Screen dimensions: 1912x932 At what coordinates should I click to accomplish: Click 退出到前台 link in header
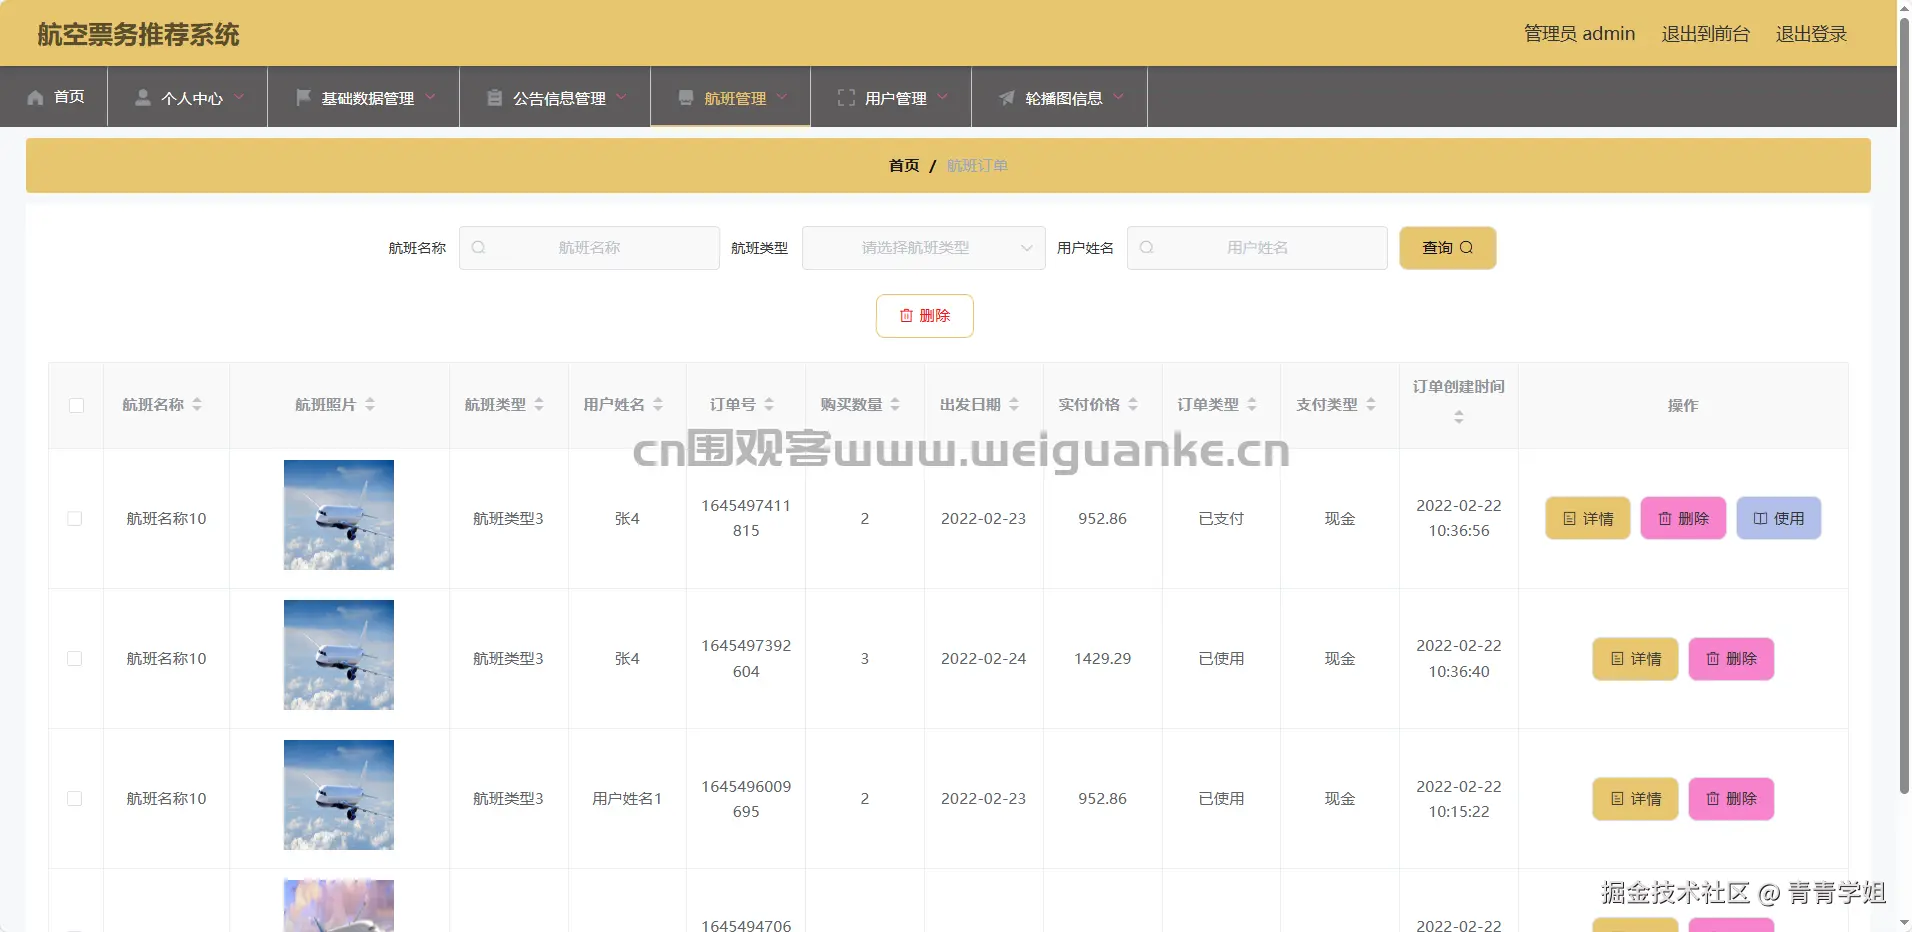pyautogui.click(x=1706, y=34)
